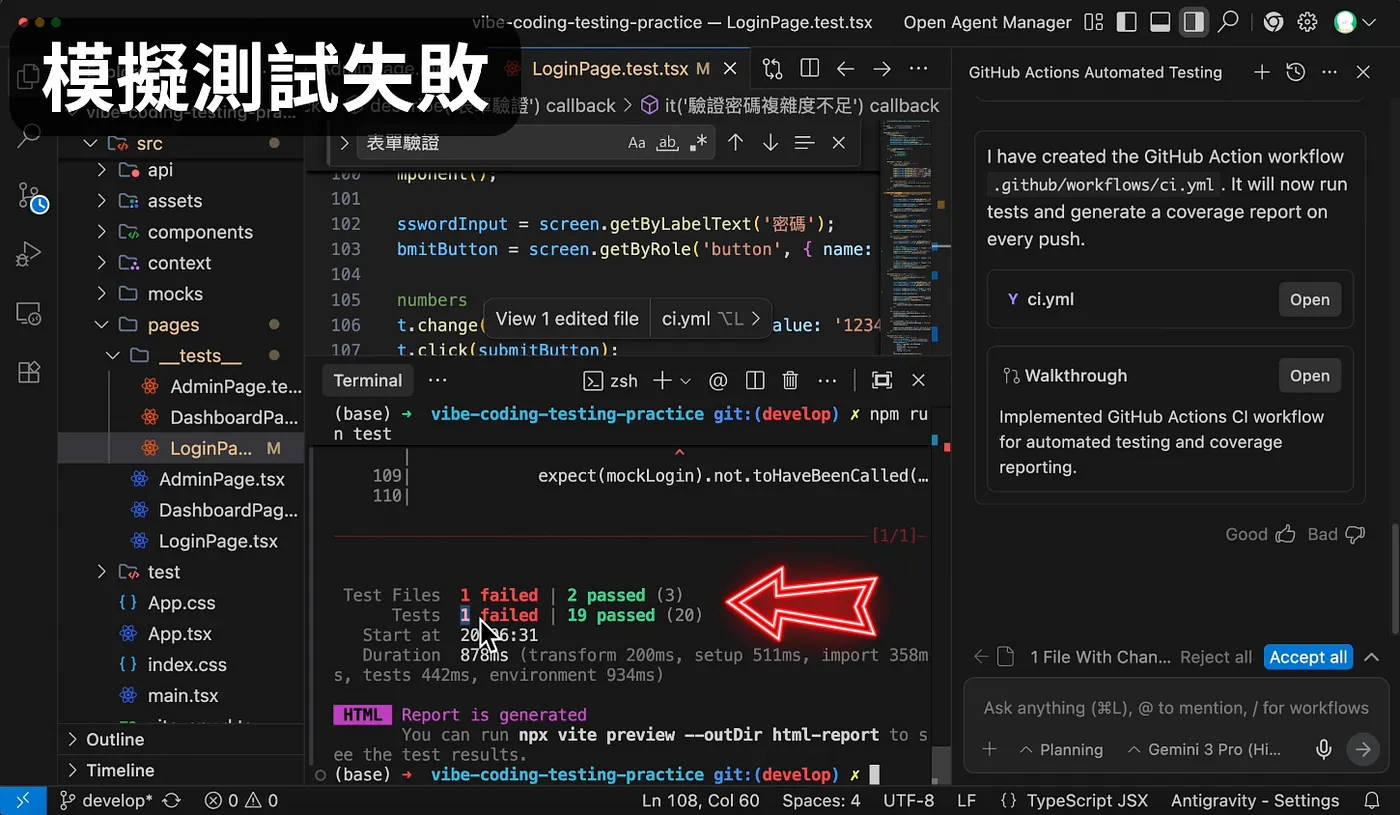This screenshot has height=815, width=1400.
Task: Open main.tsx file in explorer
Action: (183, 695)
